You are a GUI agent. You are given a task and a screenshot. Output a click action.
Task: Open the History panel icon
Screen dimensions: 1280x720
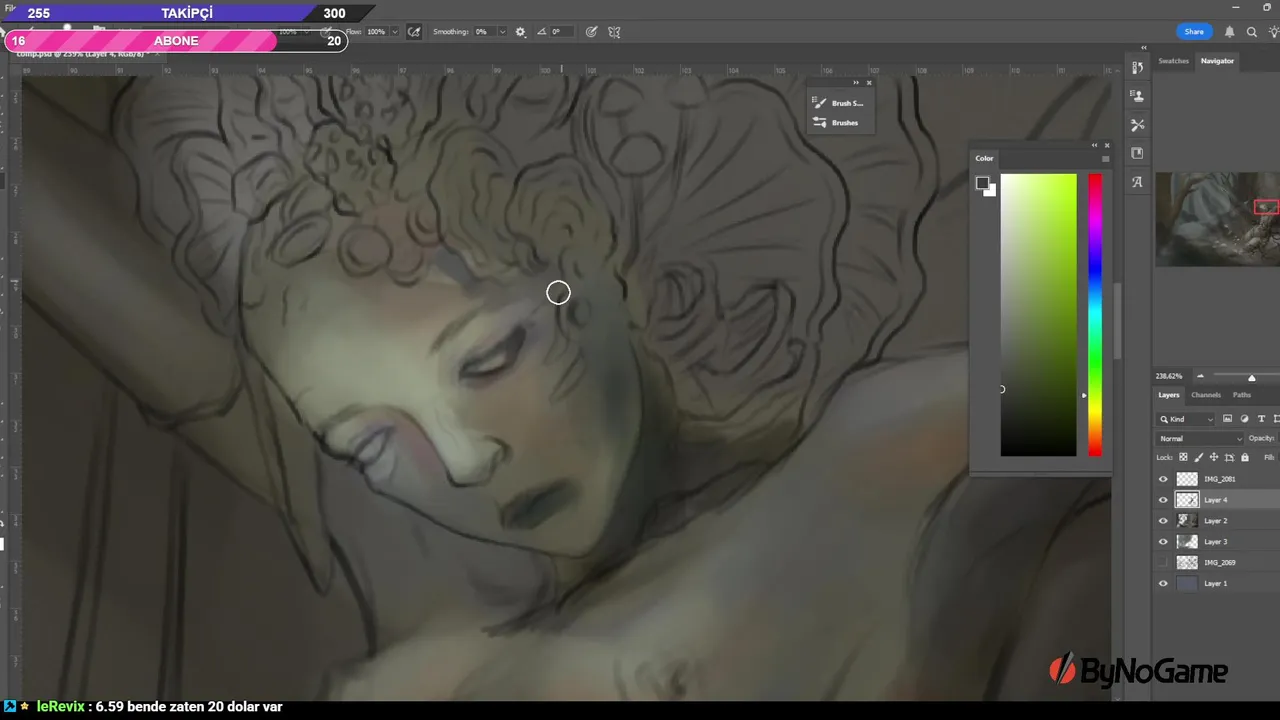1137,67
